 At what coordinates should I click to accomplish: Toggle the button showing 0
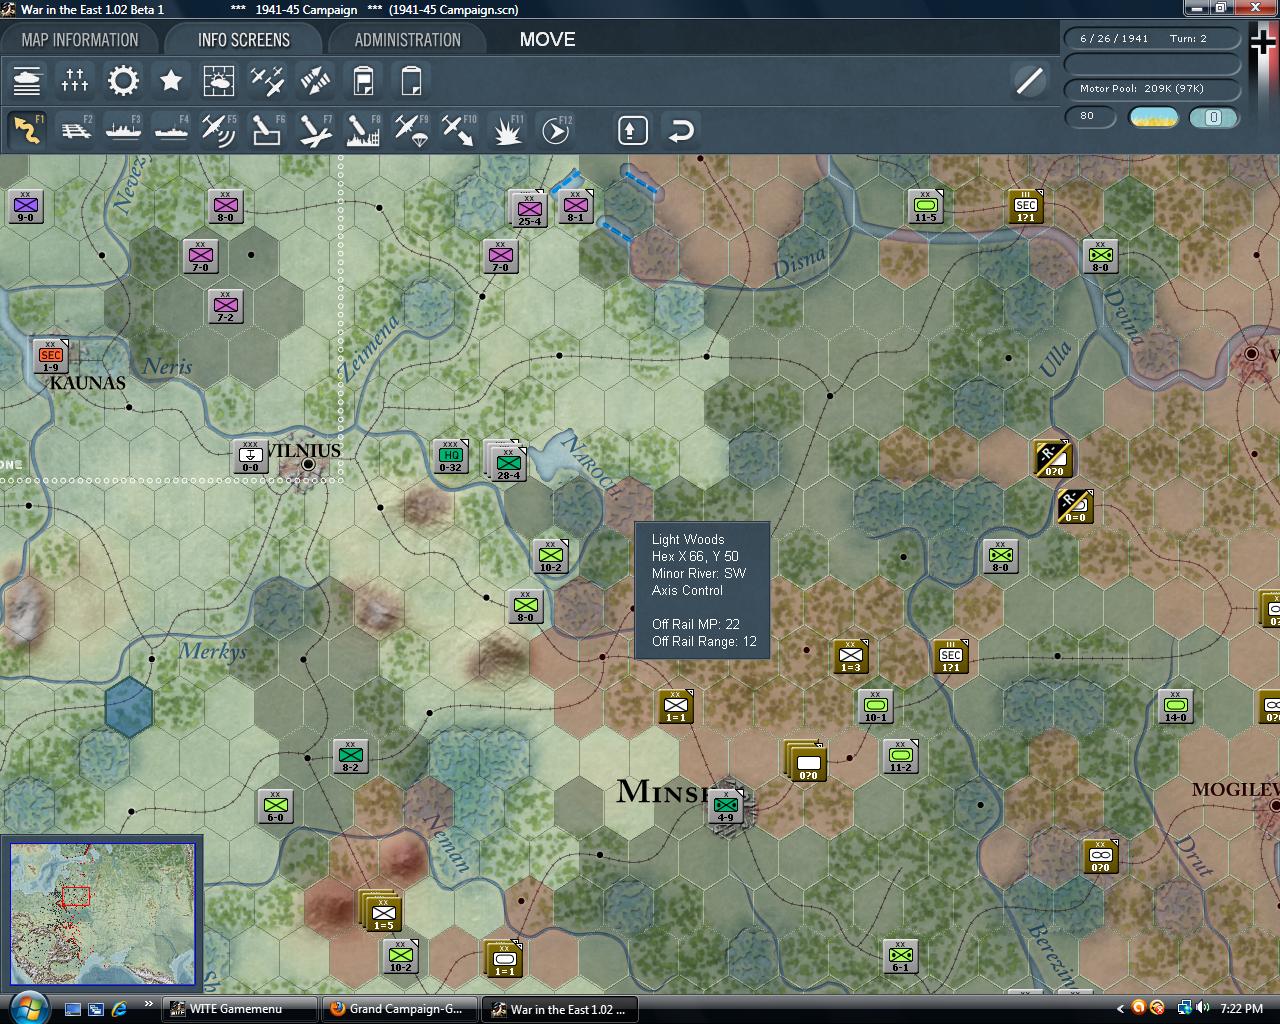(x=1214, y=117)
